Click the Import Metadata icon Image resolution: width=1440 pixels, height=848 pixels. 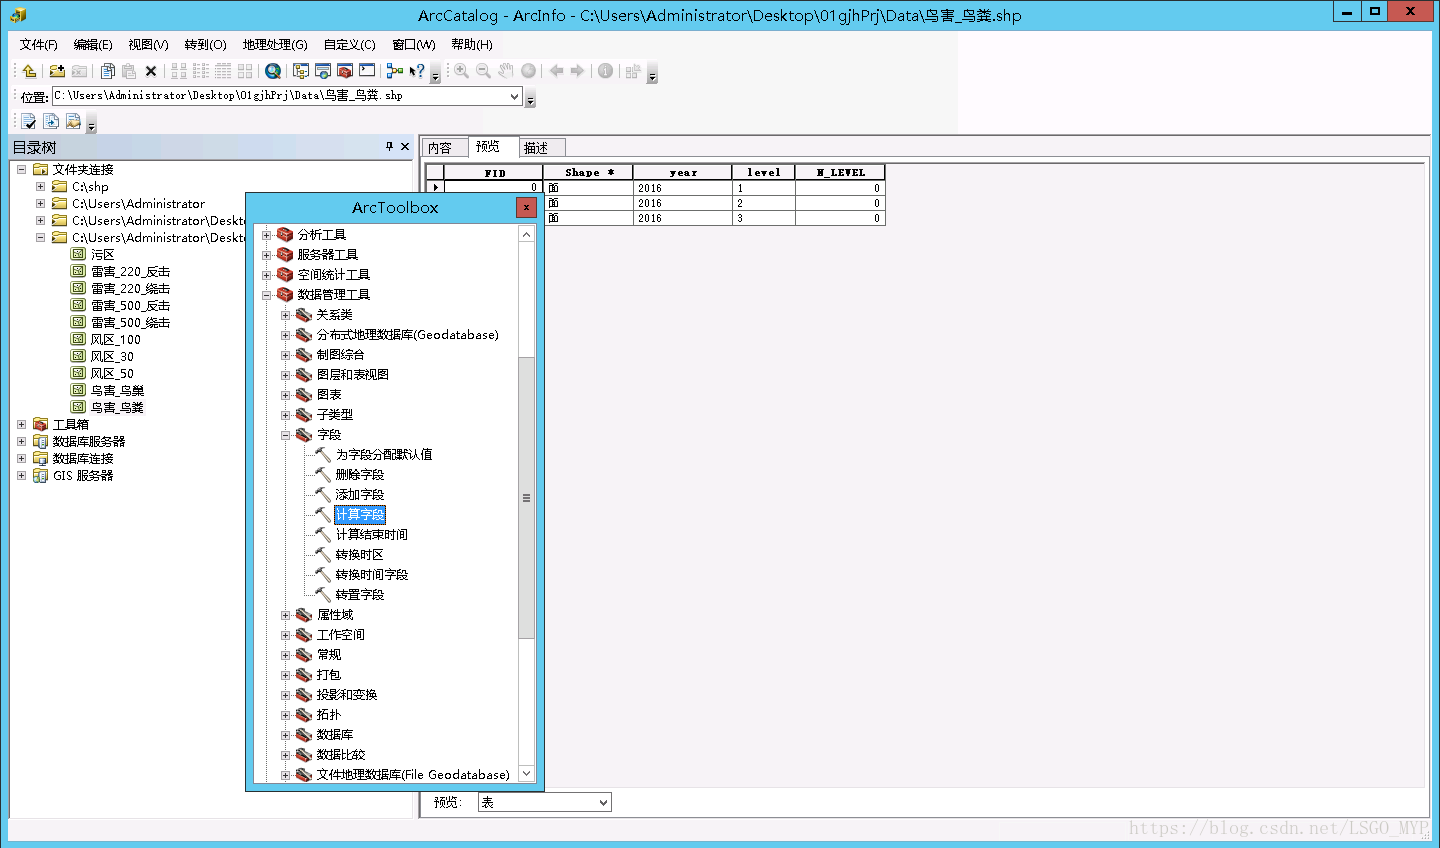pos(73,121)
